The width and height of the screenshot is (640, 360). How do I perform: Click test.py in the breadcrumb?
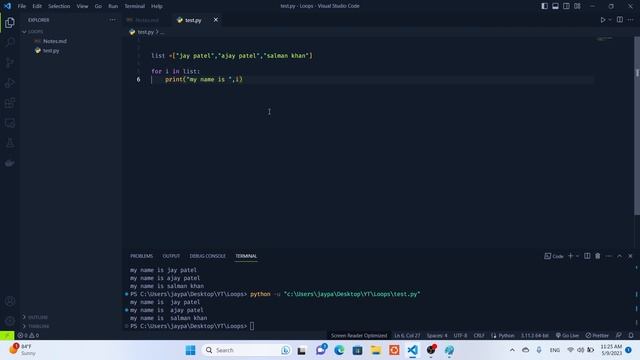coord(146,32)
